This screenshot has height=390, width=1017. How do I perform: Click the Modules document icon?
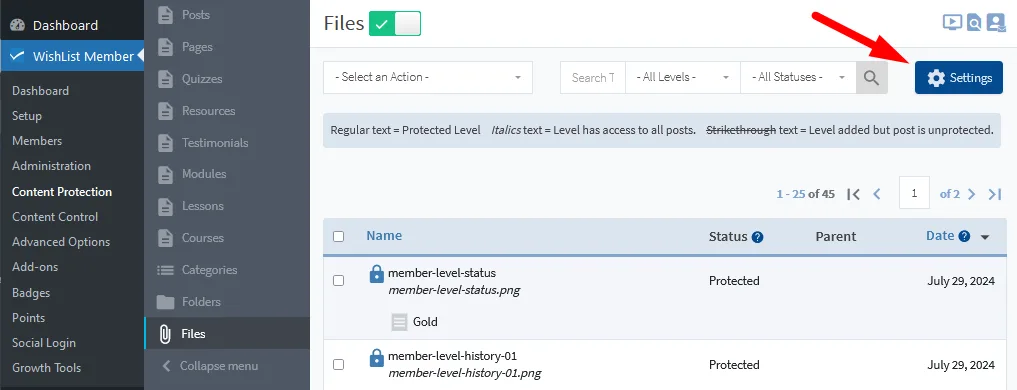[x=166, y=174]
